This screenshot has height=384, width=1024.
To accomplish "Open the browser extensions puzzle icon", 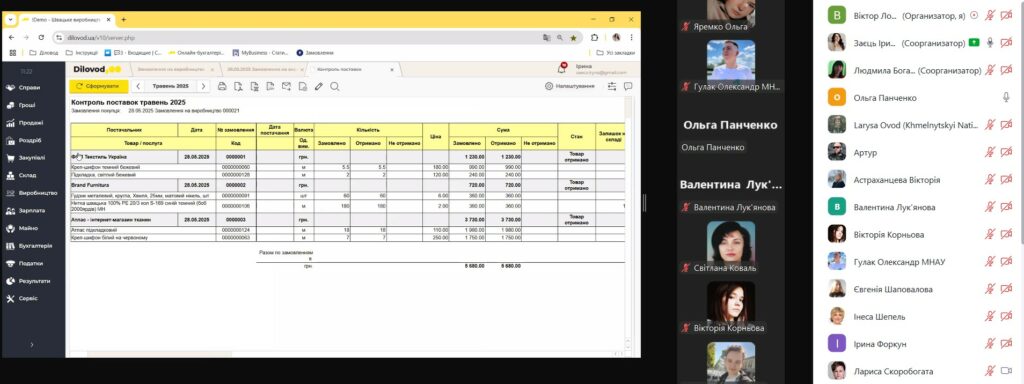I will pyautogui.click(x=595, y=38).
